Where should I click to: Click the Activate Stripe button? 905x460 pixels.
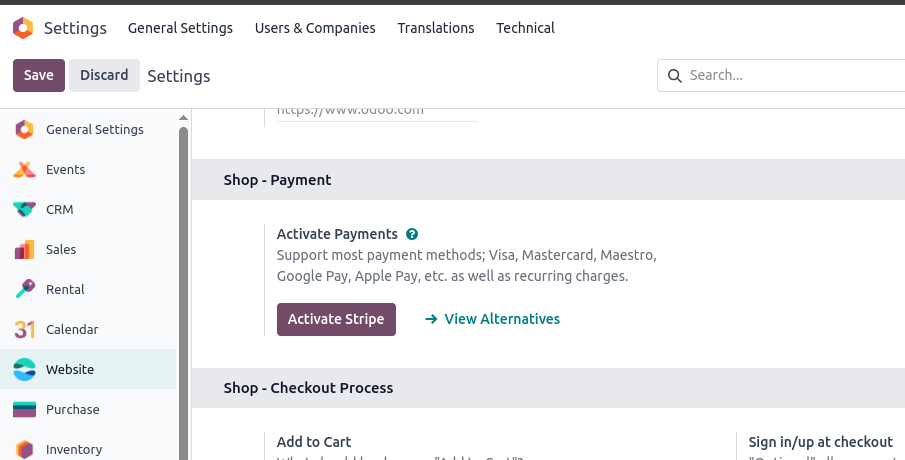point(336,319)
